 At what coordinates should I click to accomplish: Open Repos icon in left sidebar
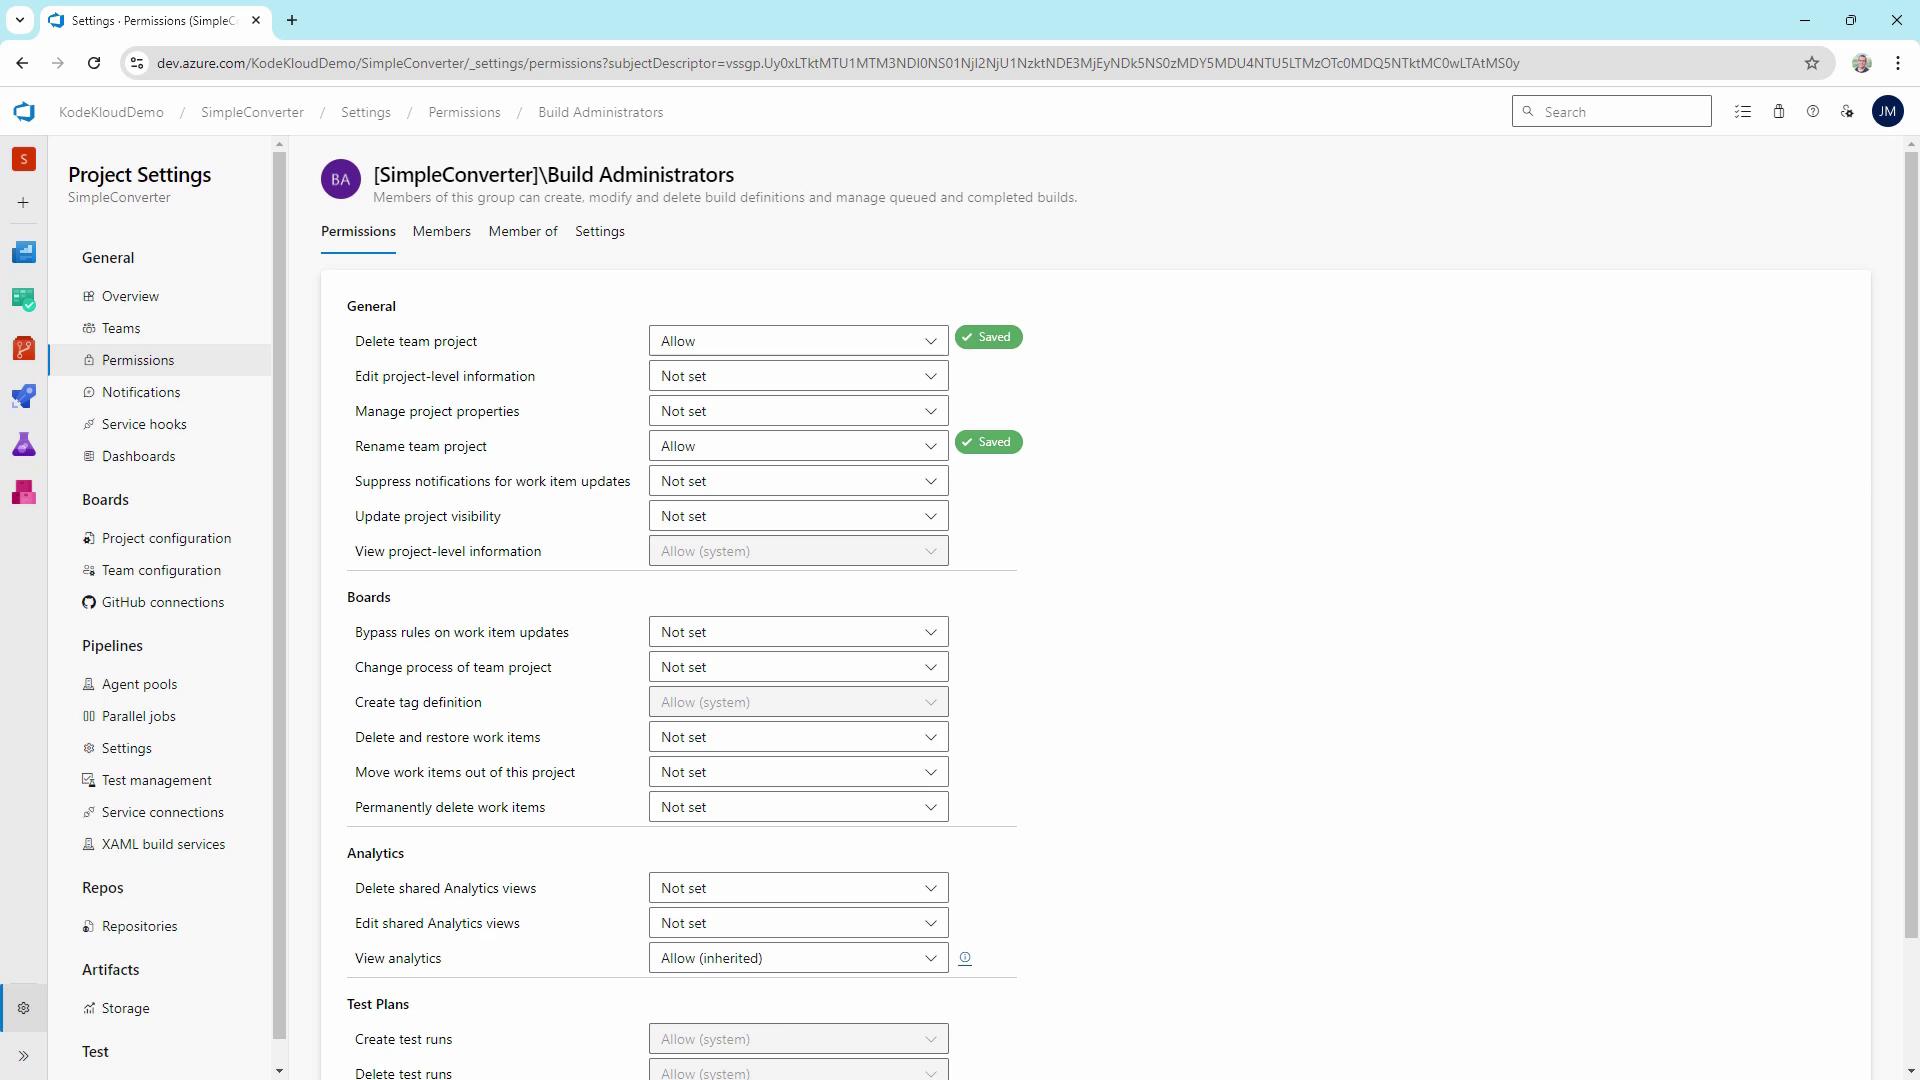coord(24,348)
